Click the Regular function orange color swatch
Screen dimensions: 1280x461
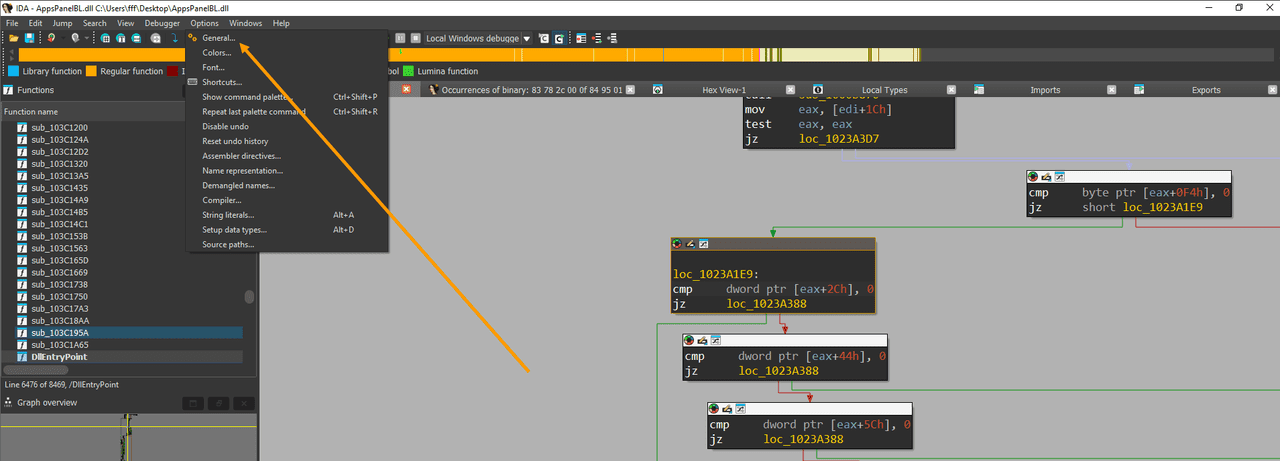(91, 71)
